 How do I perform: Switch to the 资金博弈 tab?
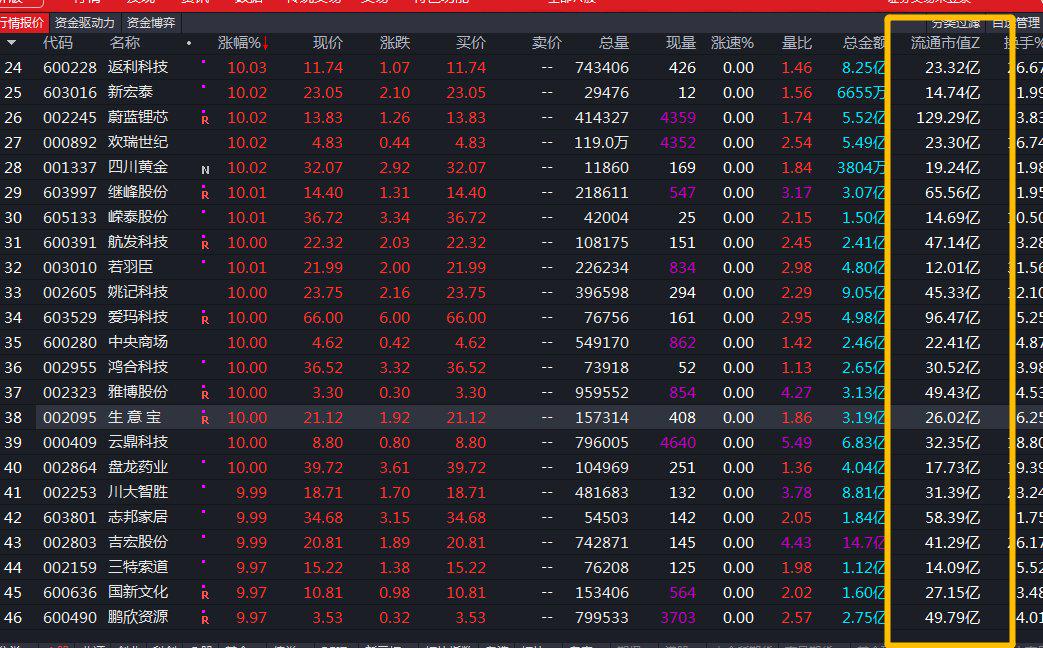click(x=151, y=22)
